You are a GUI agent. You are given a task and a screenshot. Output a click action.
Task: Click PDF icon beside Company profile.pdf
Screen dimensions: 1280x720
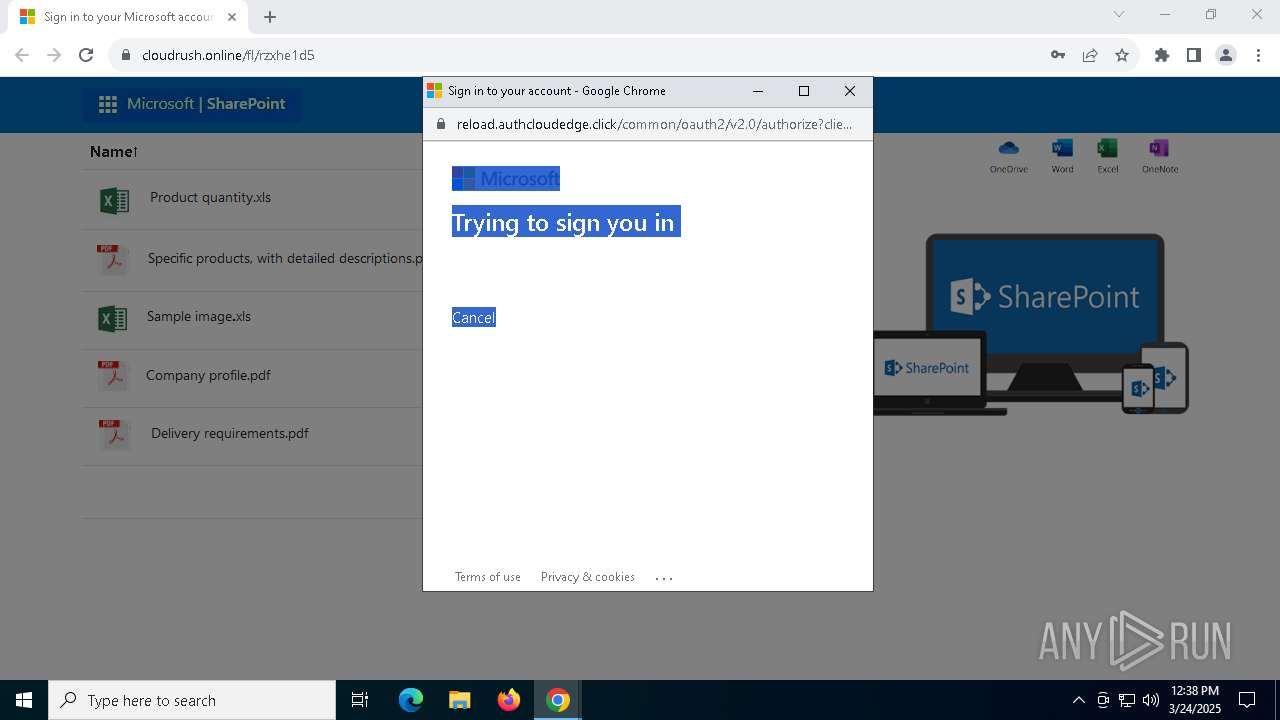tap(112, 376)
